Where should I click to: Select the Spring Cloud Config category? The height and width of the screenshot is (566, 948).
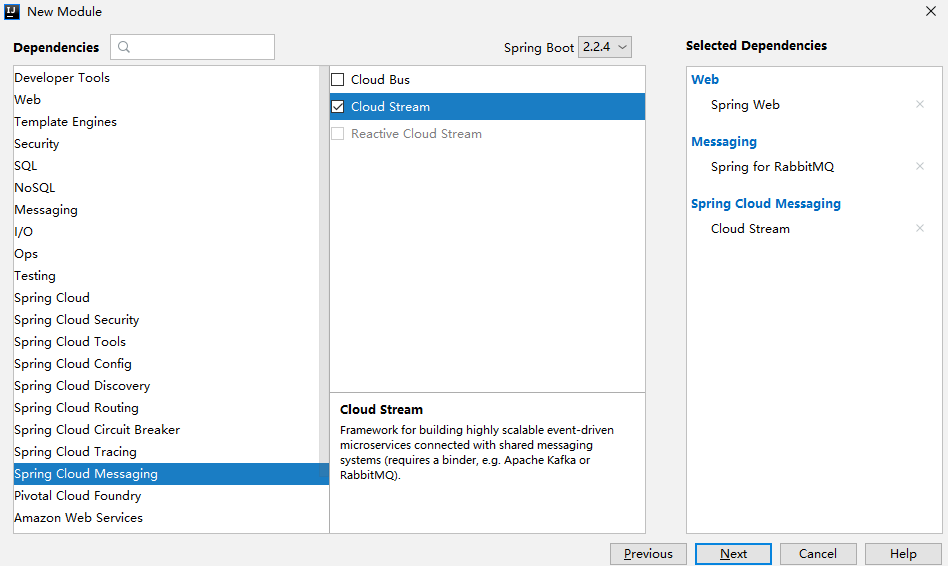[166, 364]
